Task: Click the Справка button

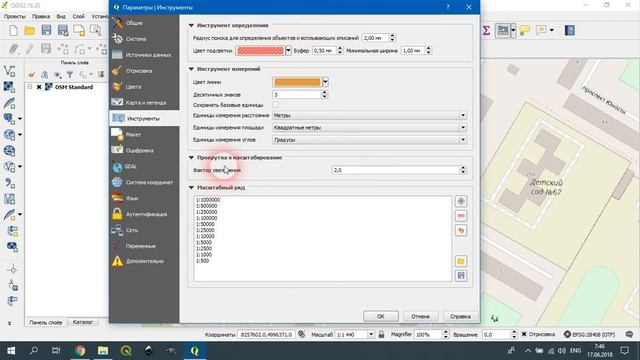Action: [460, 316]
